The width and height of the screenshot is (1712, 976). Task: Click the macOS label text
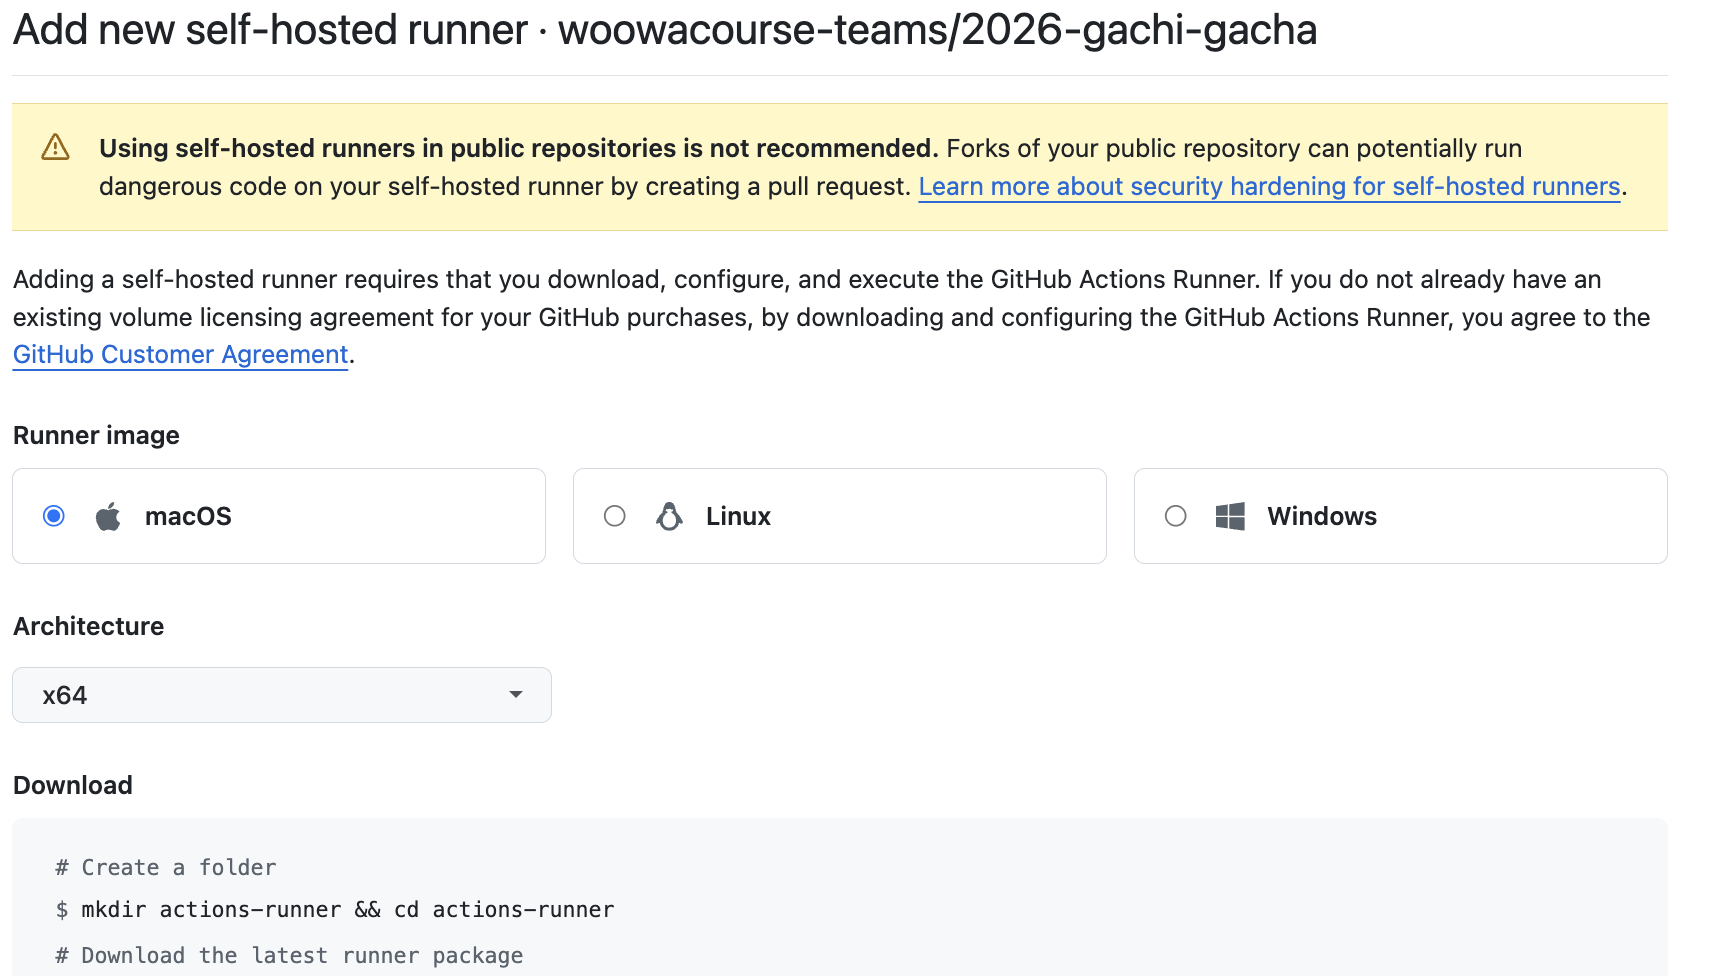[188, 516]
